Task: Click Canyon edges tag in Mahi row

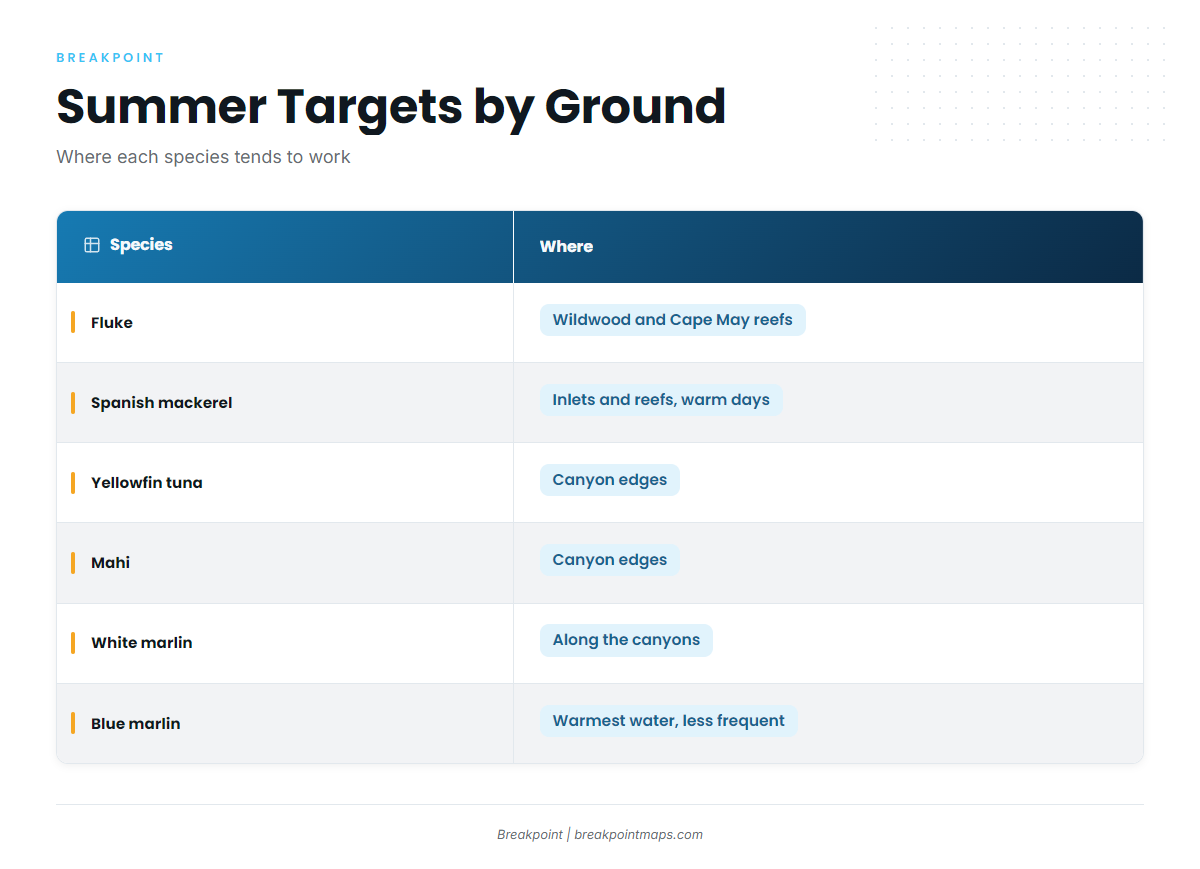Action: 609,560
